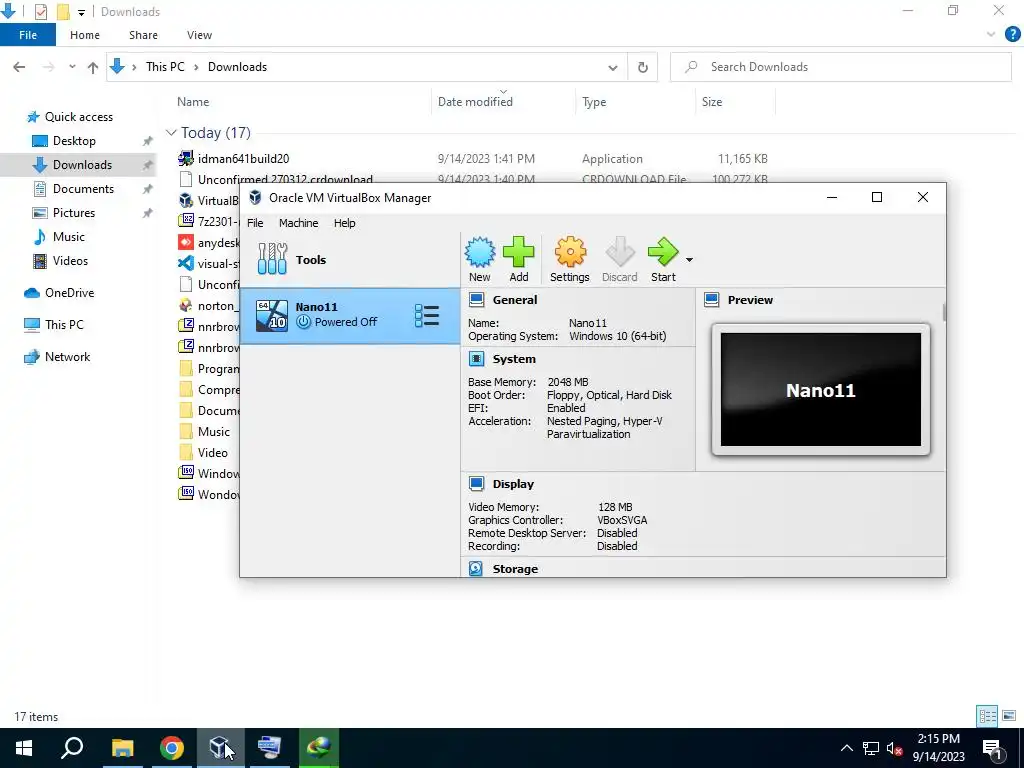
Task: Open the VirtualBox Help menu
Action: click(344, 223)
